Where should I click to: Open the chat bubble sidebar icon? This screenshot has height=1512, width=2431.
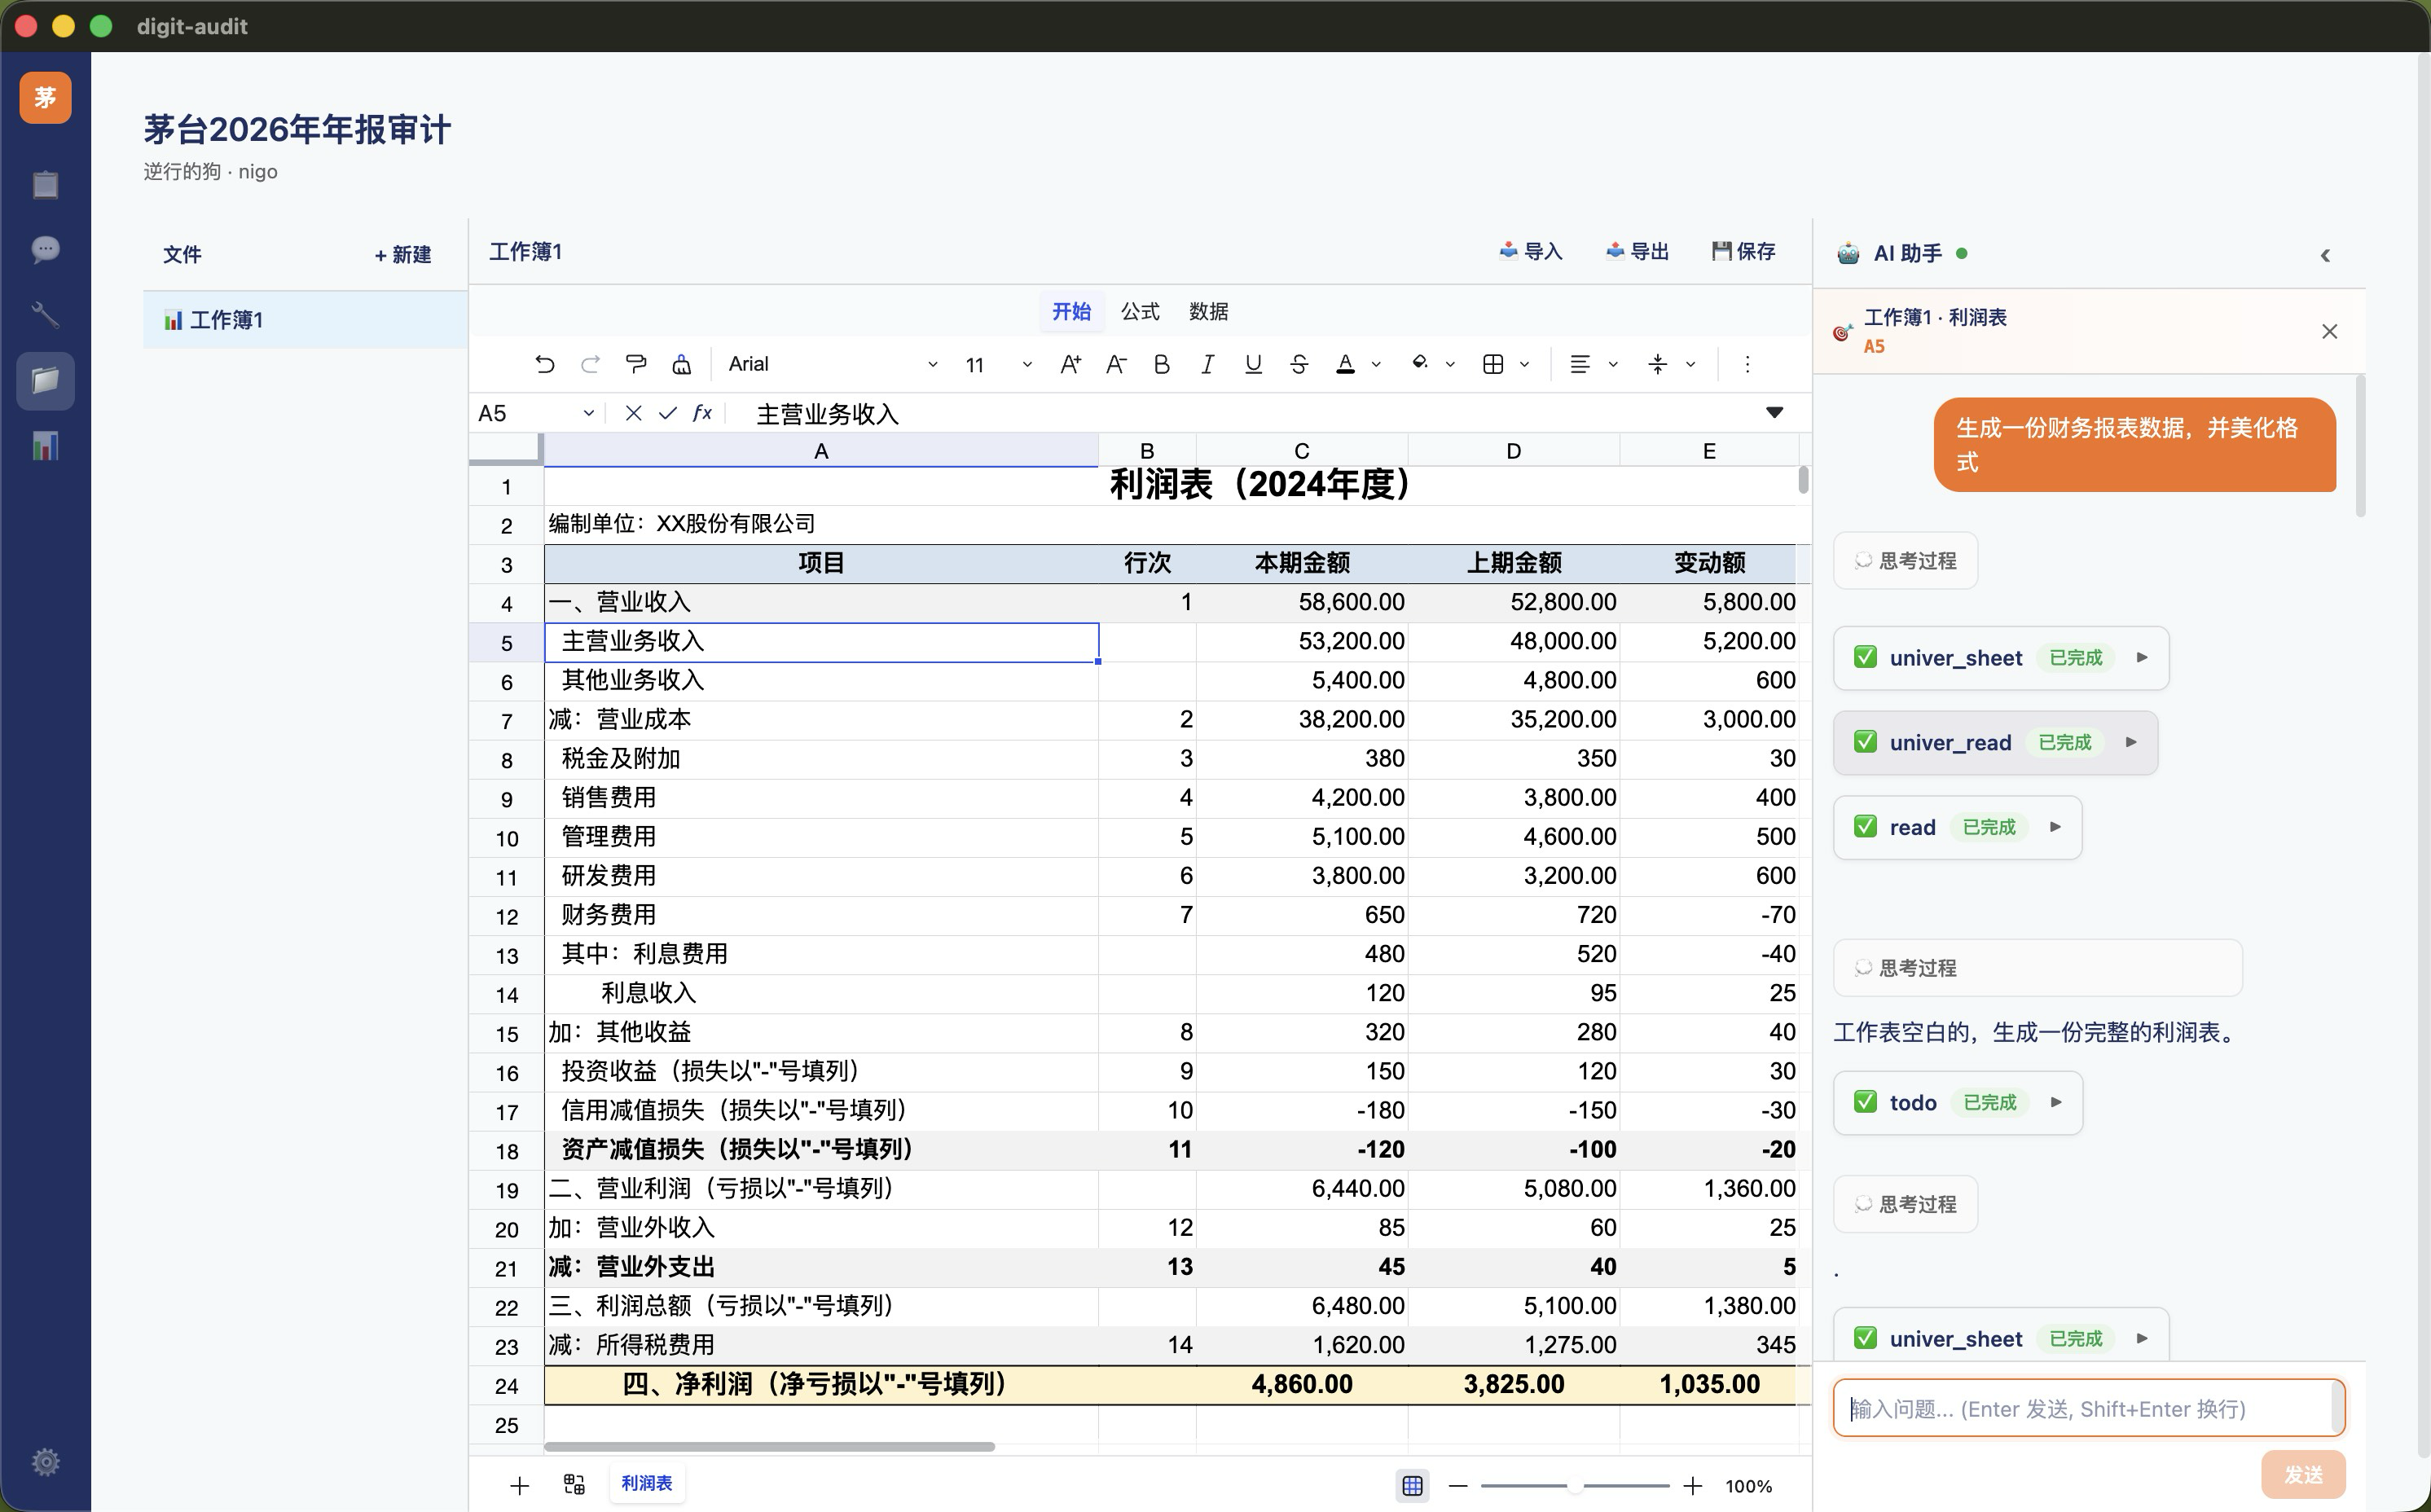click(x=45, y=249)
